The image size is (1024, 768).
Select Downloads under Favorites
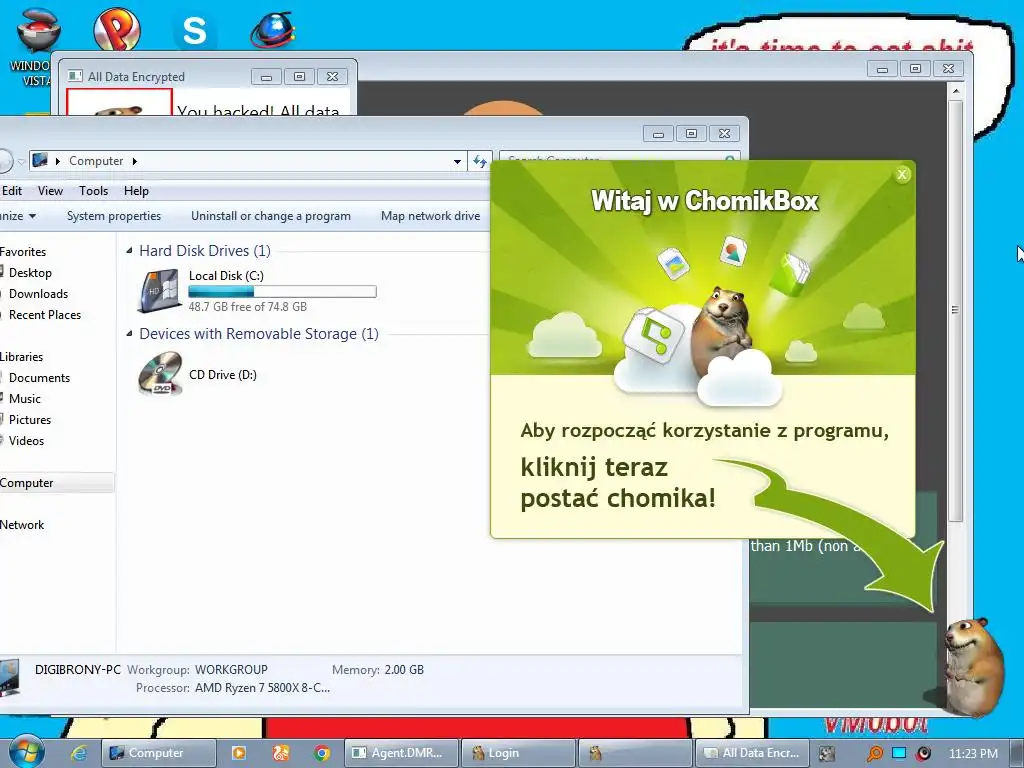click(38, 294)
